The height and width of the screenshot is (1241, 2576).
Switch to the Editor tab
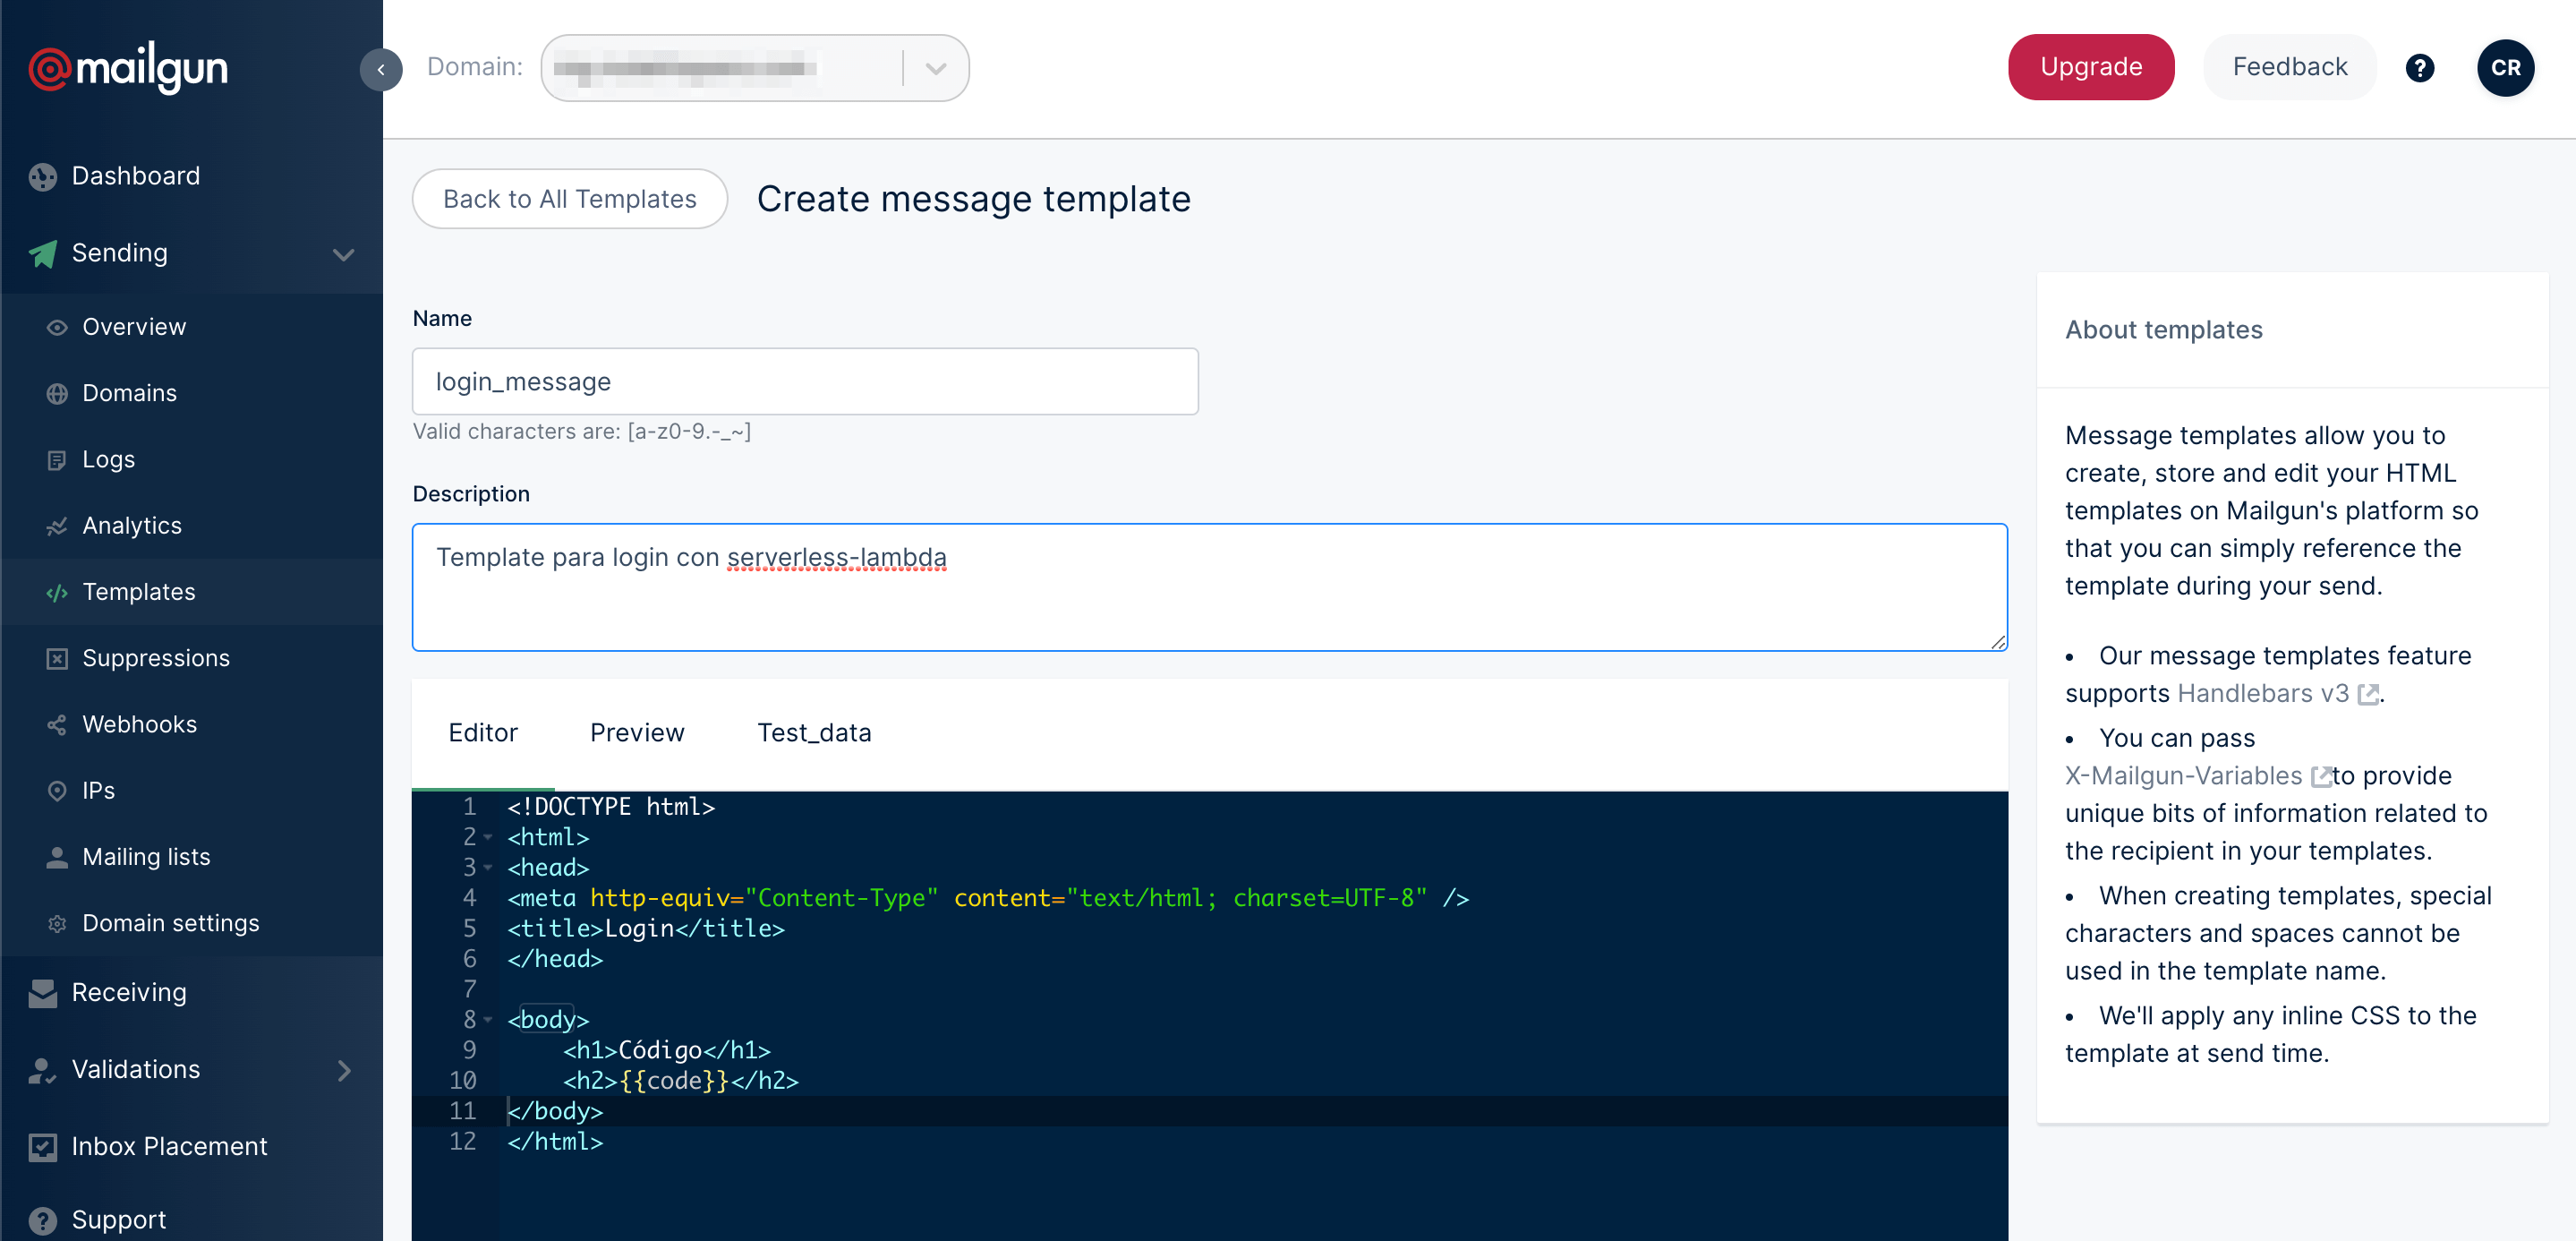(483, 733)
